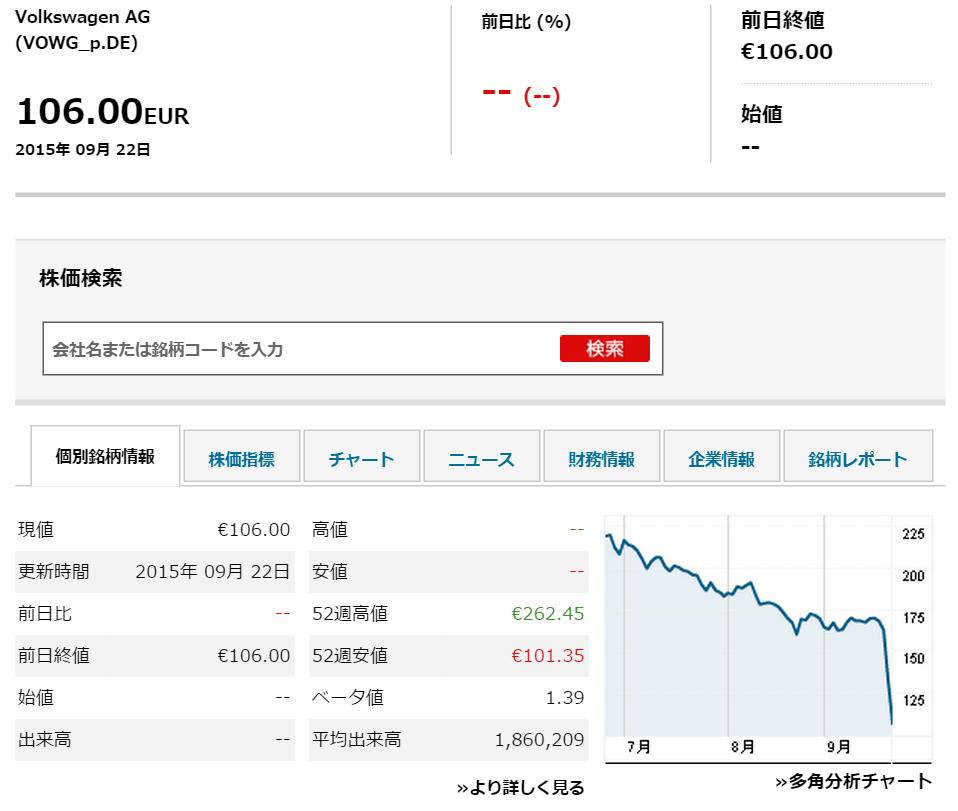Screen dimensions: 958x811
Task: Click the 平均出来高 value 1,860,209
Action: point(539,739)
